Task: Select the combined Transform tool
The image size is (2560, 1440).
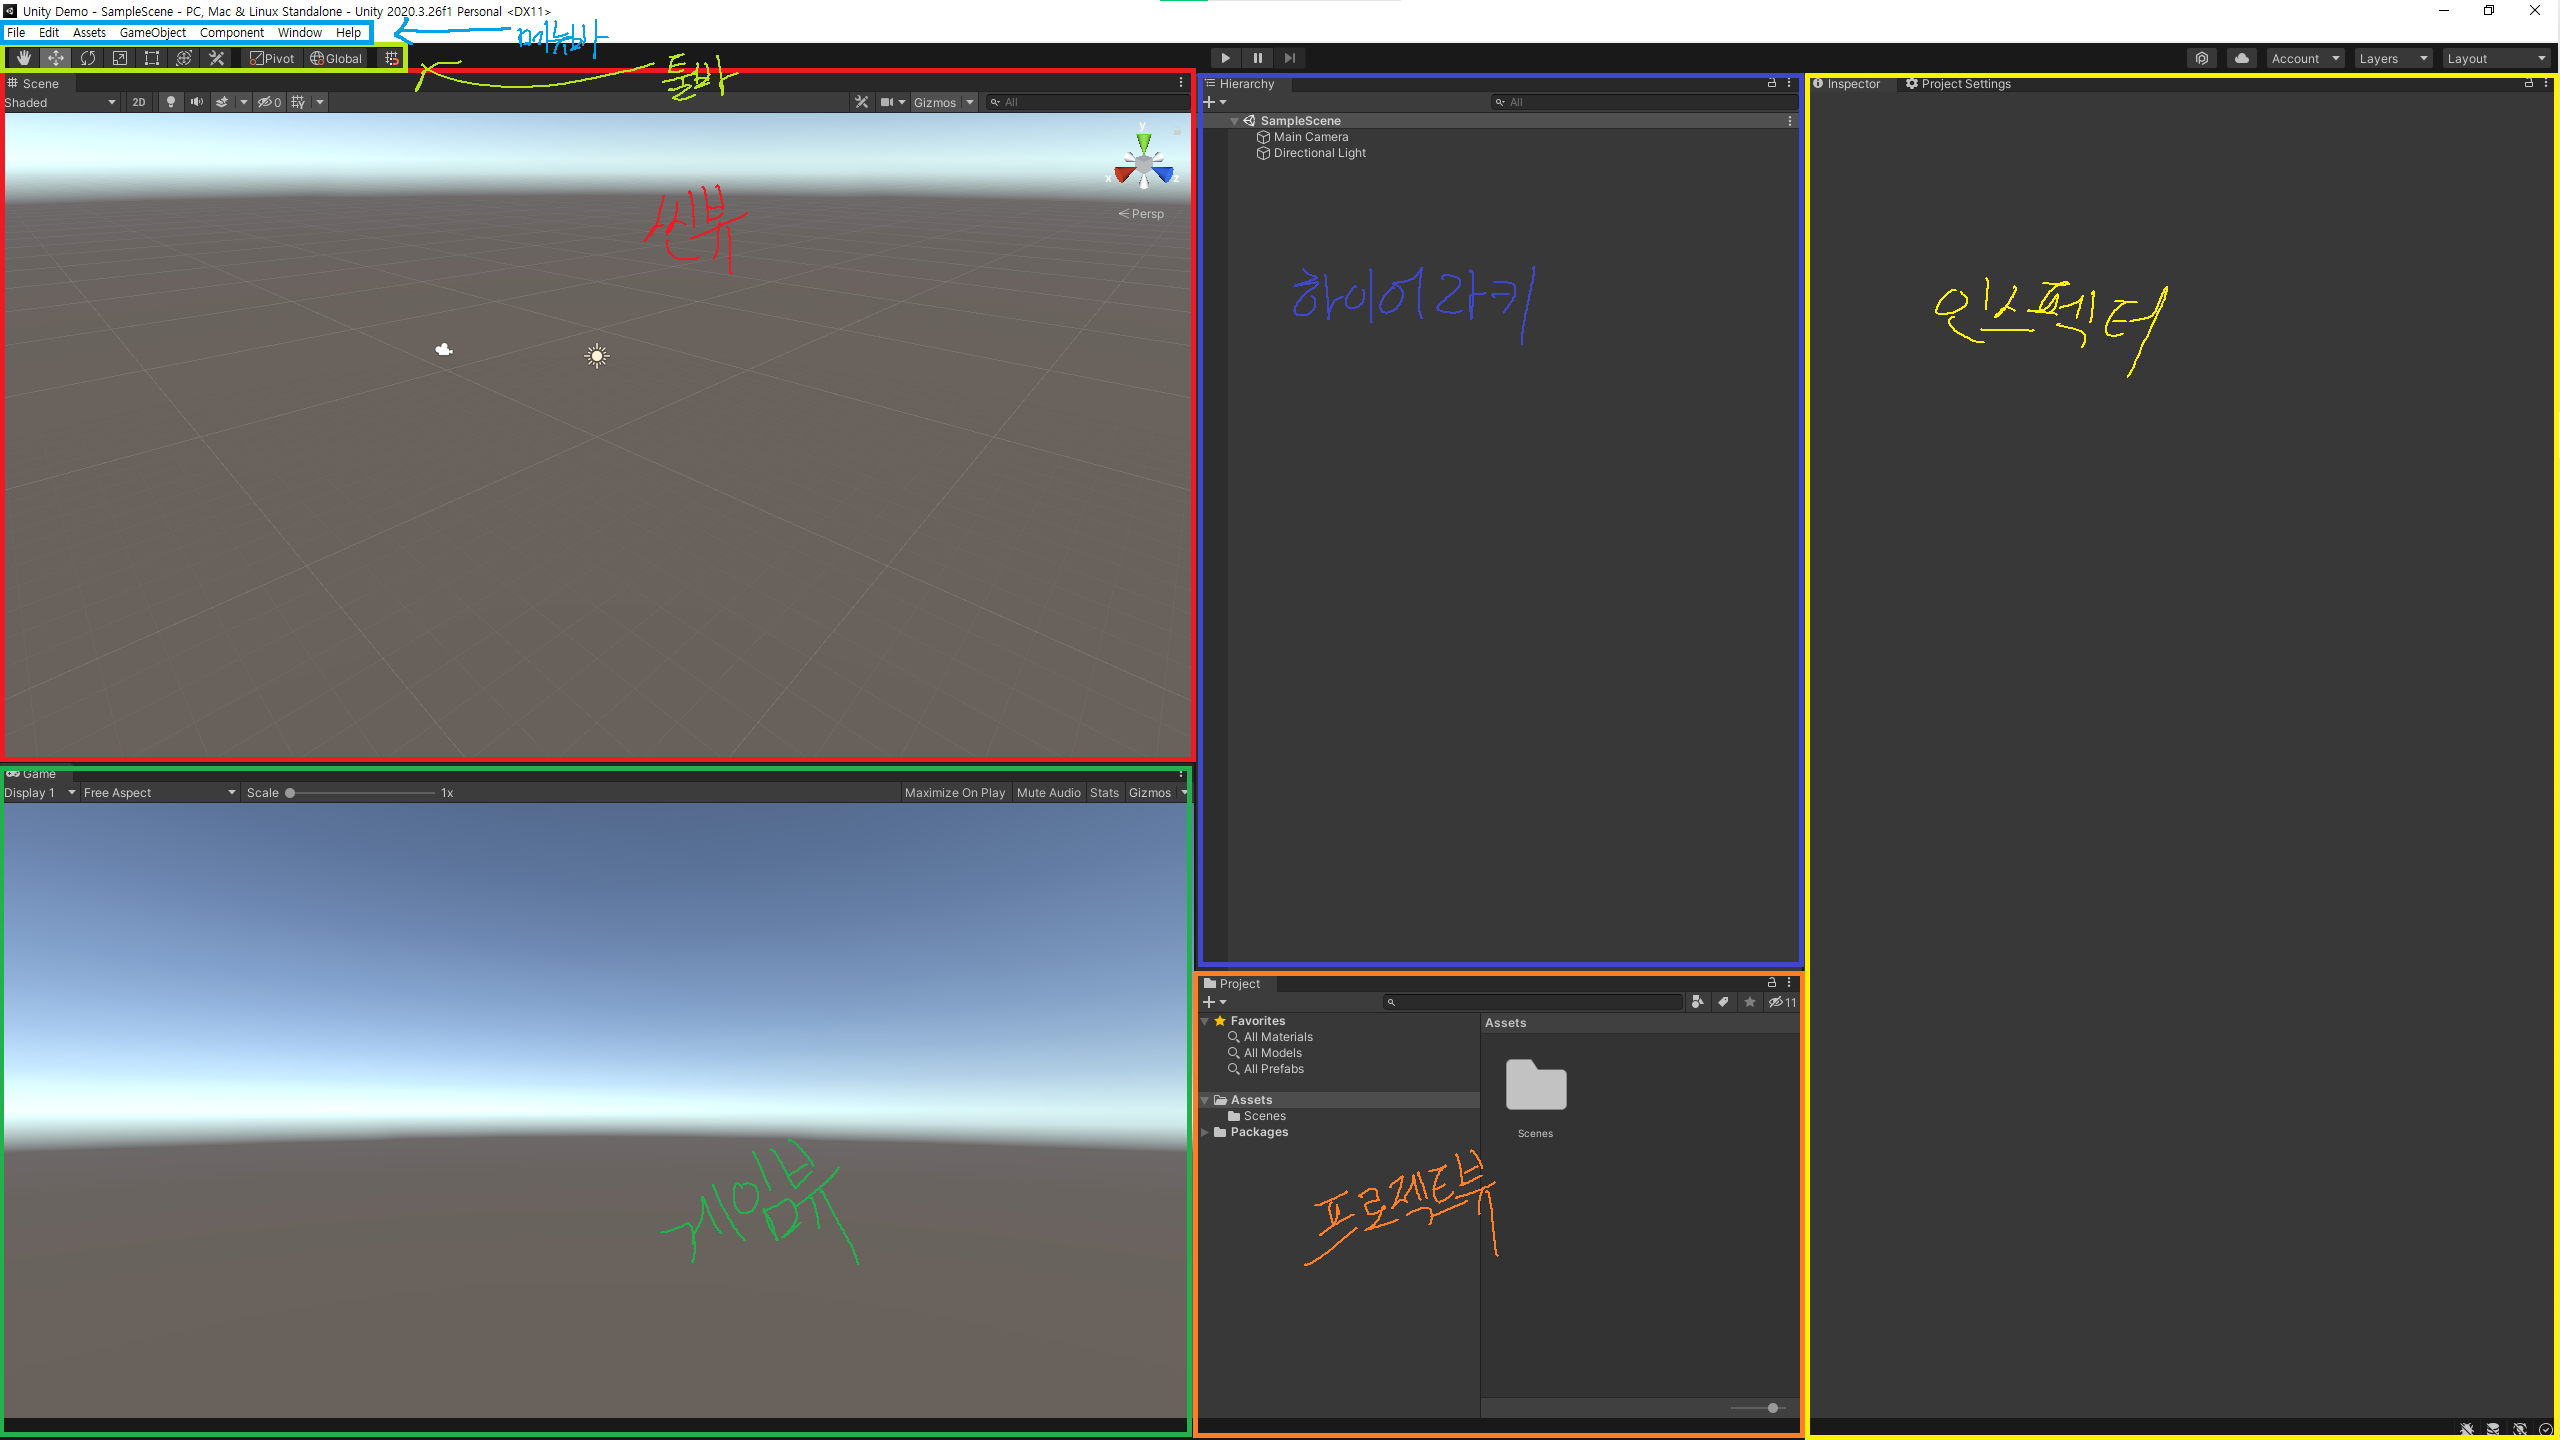Action: click(x=184, y=58)
